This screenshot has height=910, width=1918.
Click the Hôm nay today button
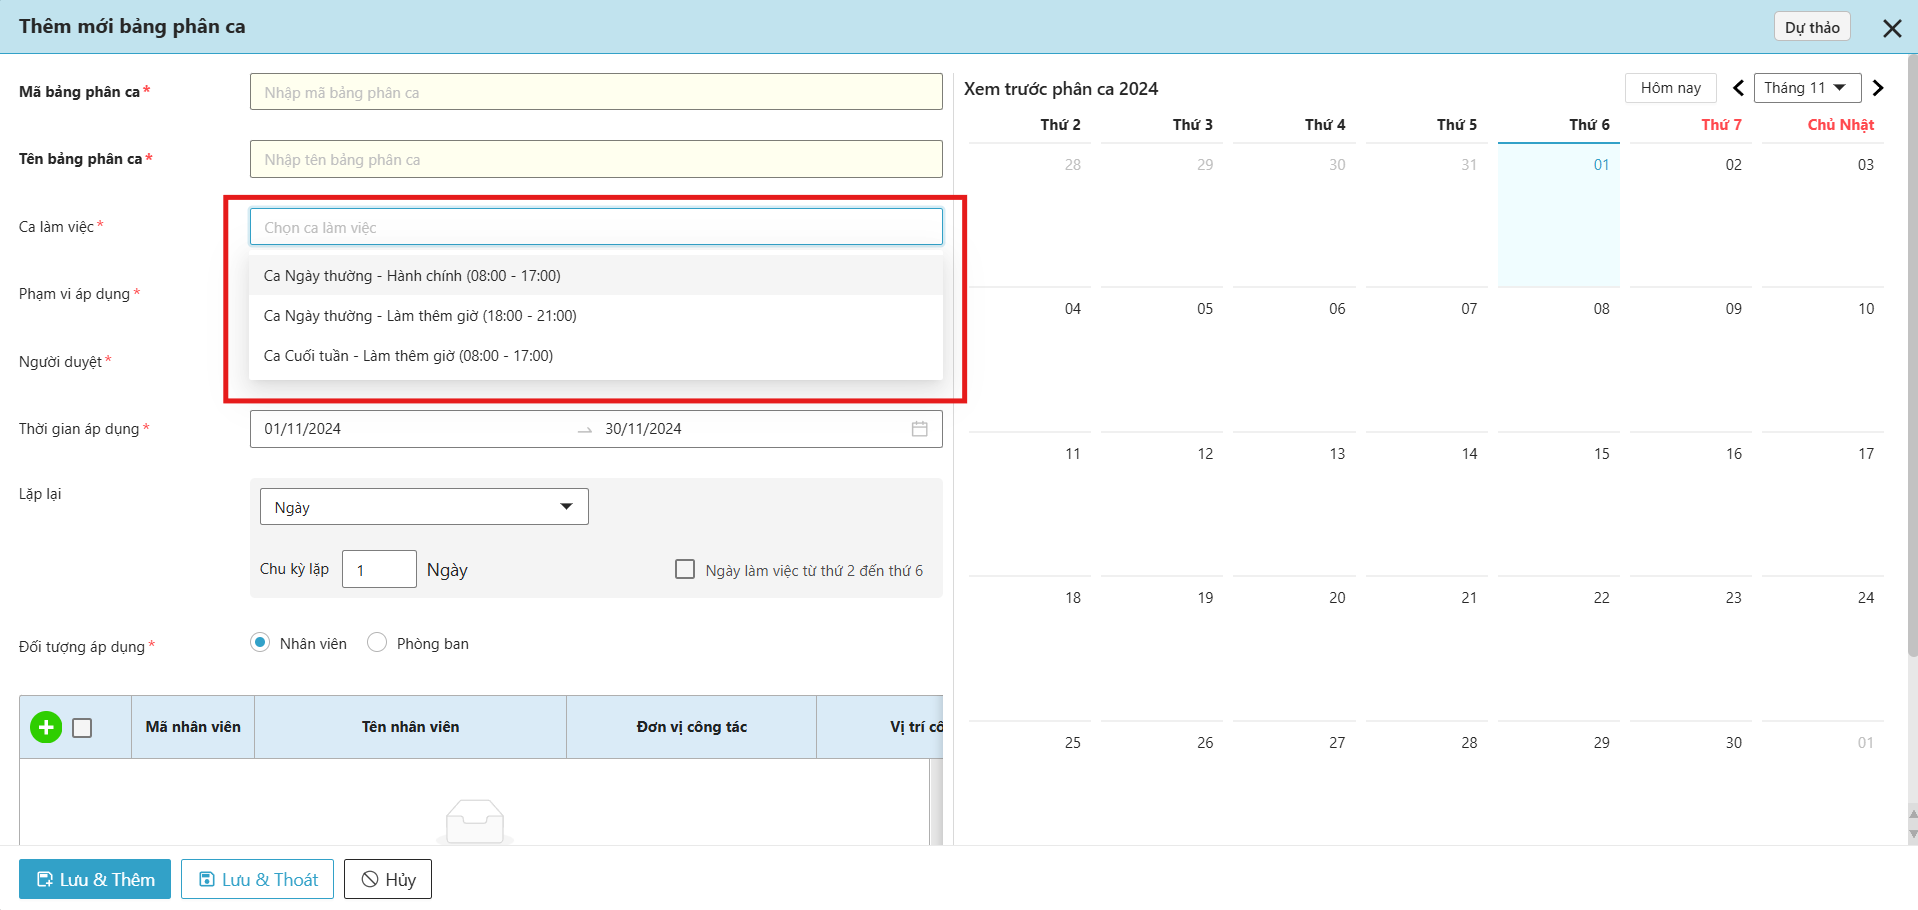(1670, 88)
